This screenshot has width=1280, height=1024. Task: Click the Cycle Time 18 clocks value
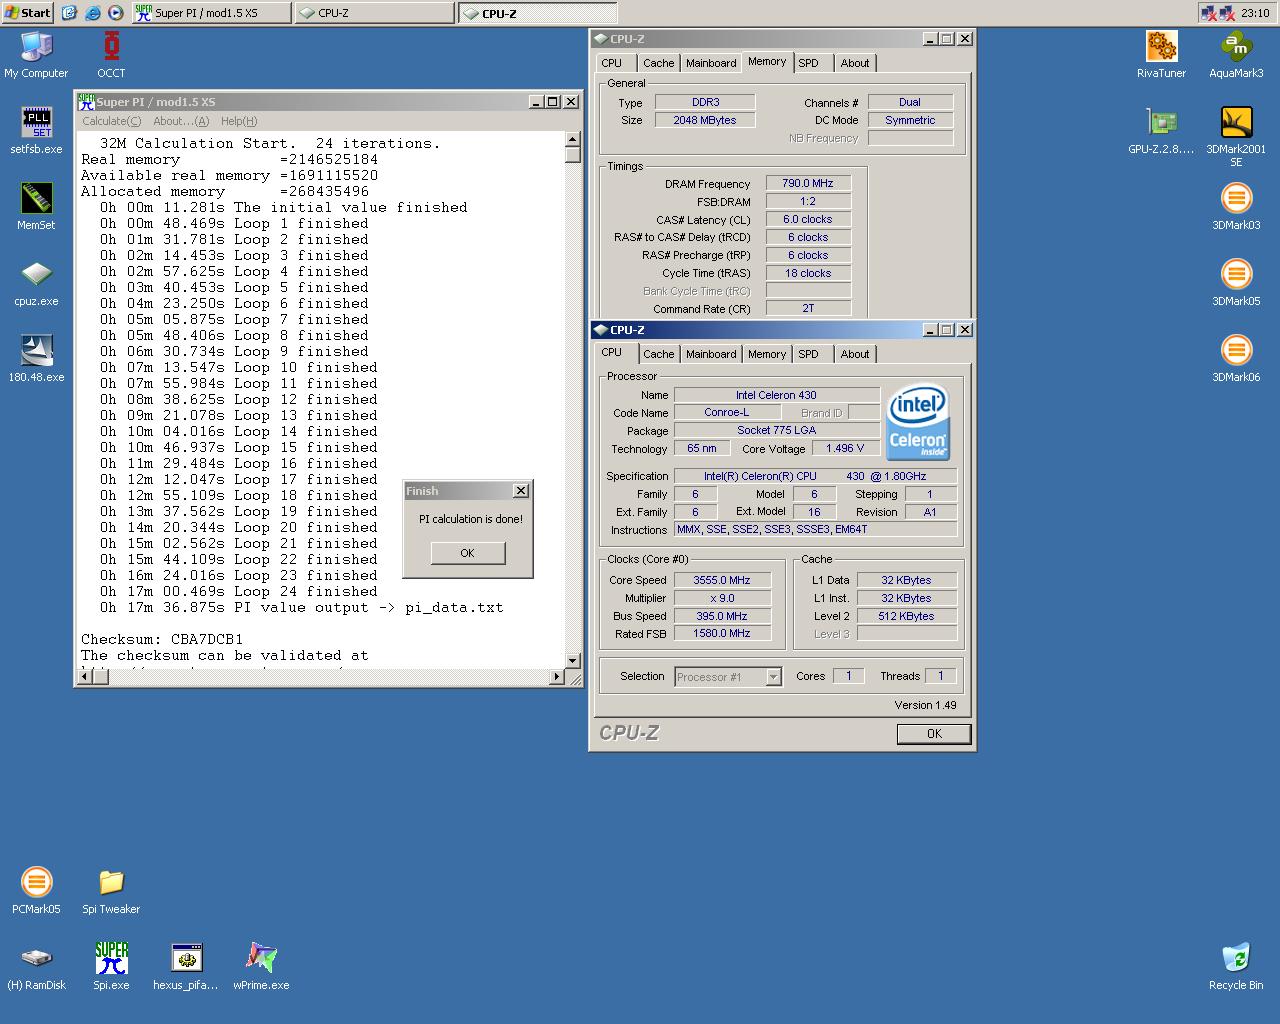point(808,273)
